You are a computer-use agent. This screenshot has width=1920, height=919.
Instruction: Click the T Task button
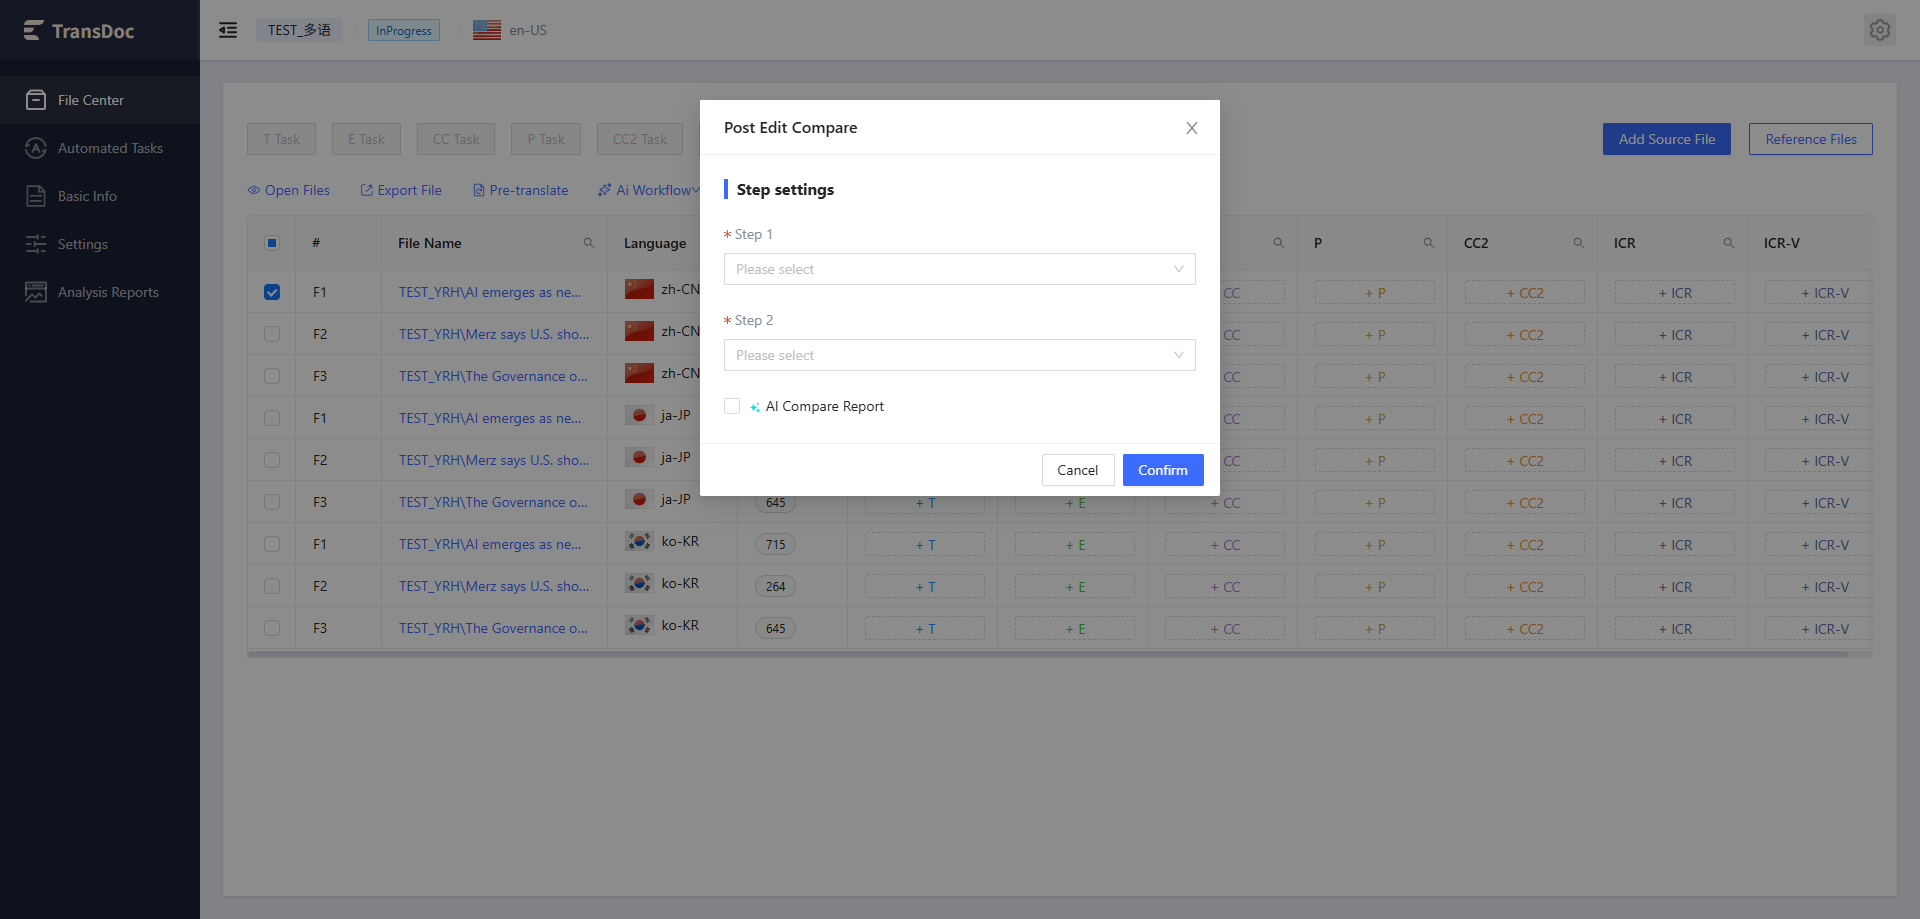[x=281, y=139]
